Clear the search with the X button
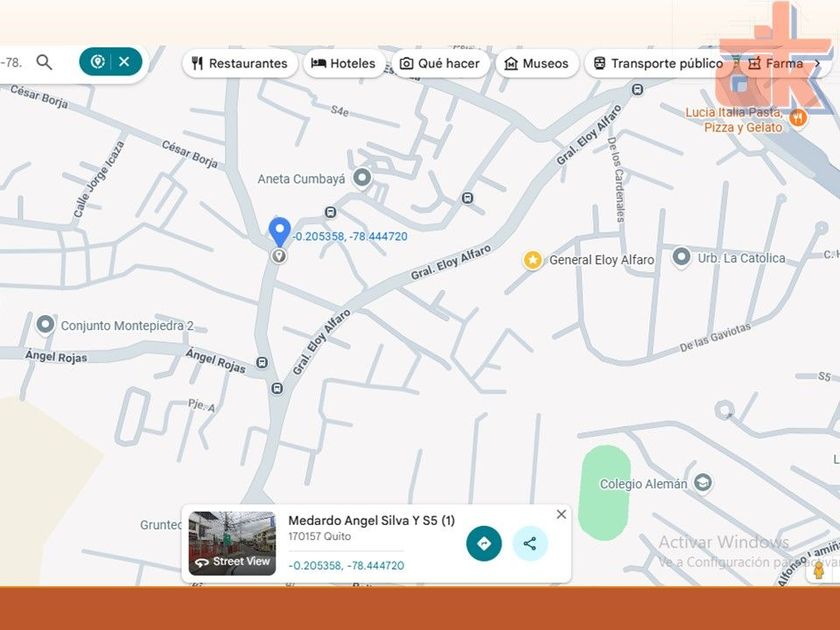Screen dimensions: 840x630 [124, 62]
